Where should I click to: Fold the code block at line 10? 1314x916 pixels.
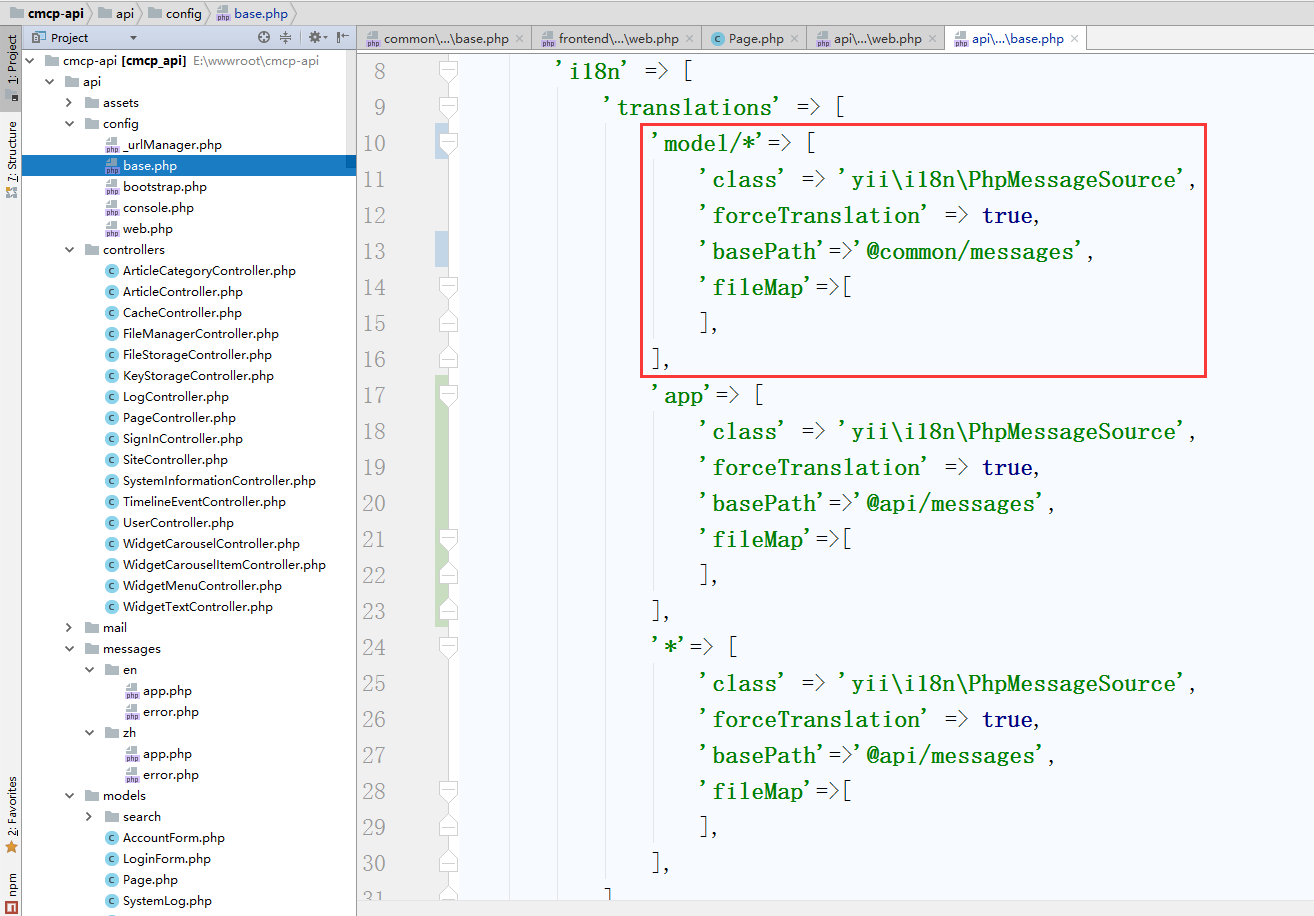coord(448,144)
